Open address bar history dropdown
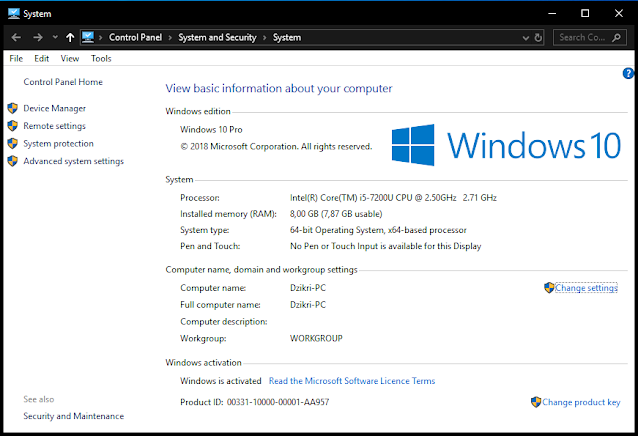The image size is (638, 436). coord(526,38)
